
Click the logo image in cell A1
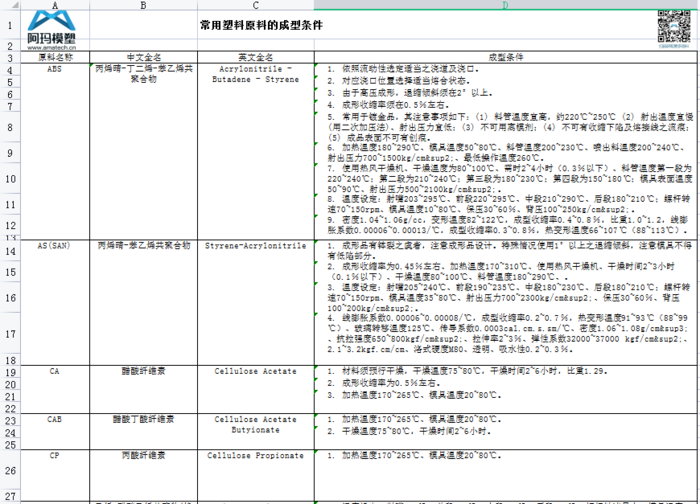(x=51, y=29)
